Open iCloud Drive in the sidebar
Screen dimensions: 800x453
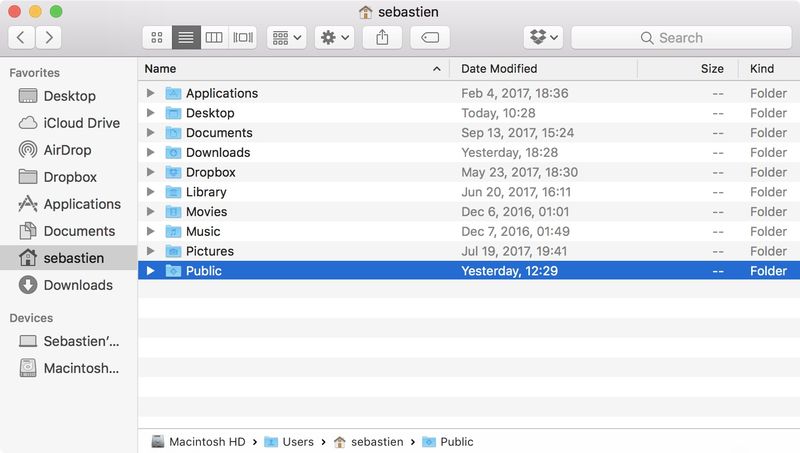[69, 123]
